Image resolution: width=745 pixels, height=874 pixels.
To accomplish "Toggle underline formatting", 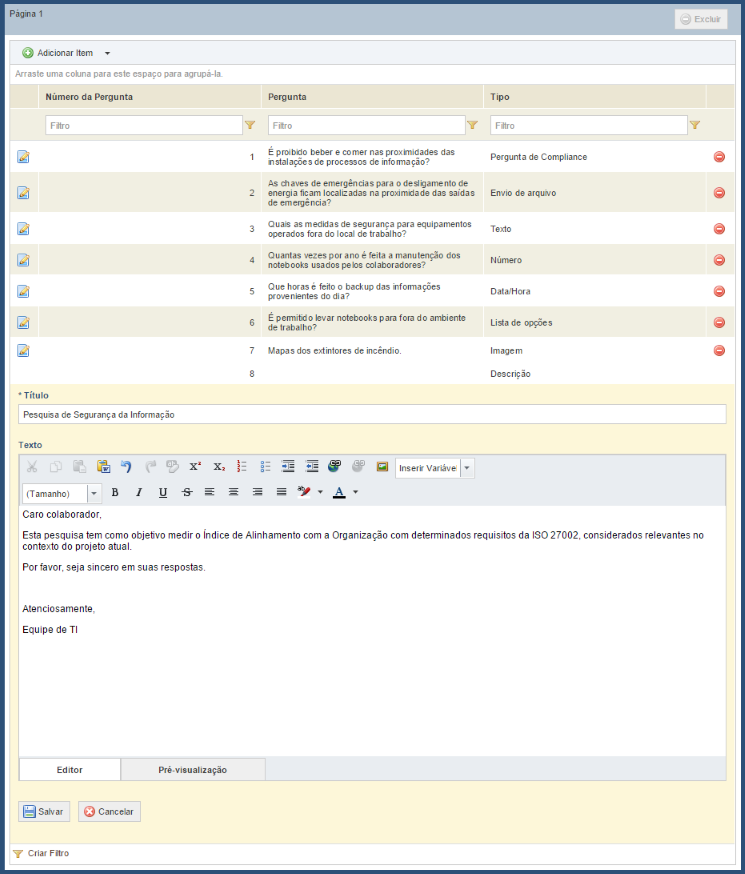I will [163, 492].
